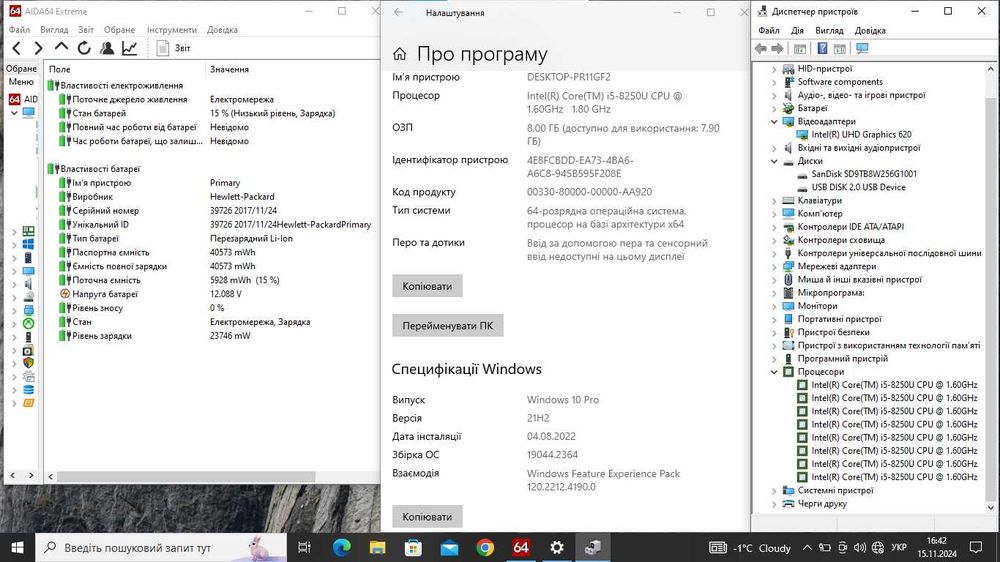Select Монітори category
The height and width of the screenshot is (562, 1000).
click(x=817, y=306)
